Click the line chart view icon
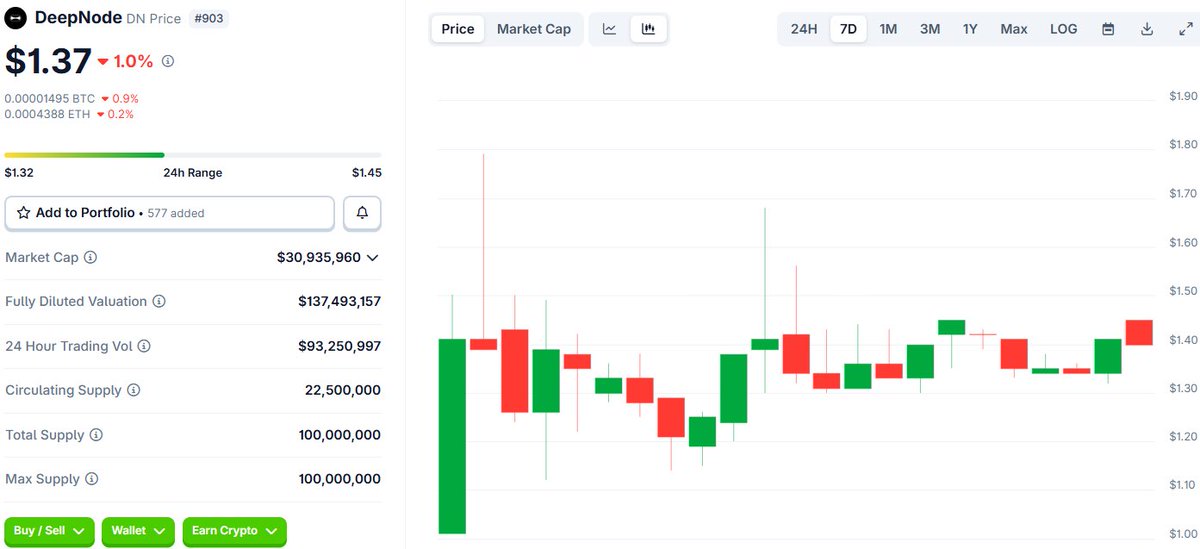Image resolution: width=1200 pixels, height=549 pixels. click(609, 29)
